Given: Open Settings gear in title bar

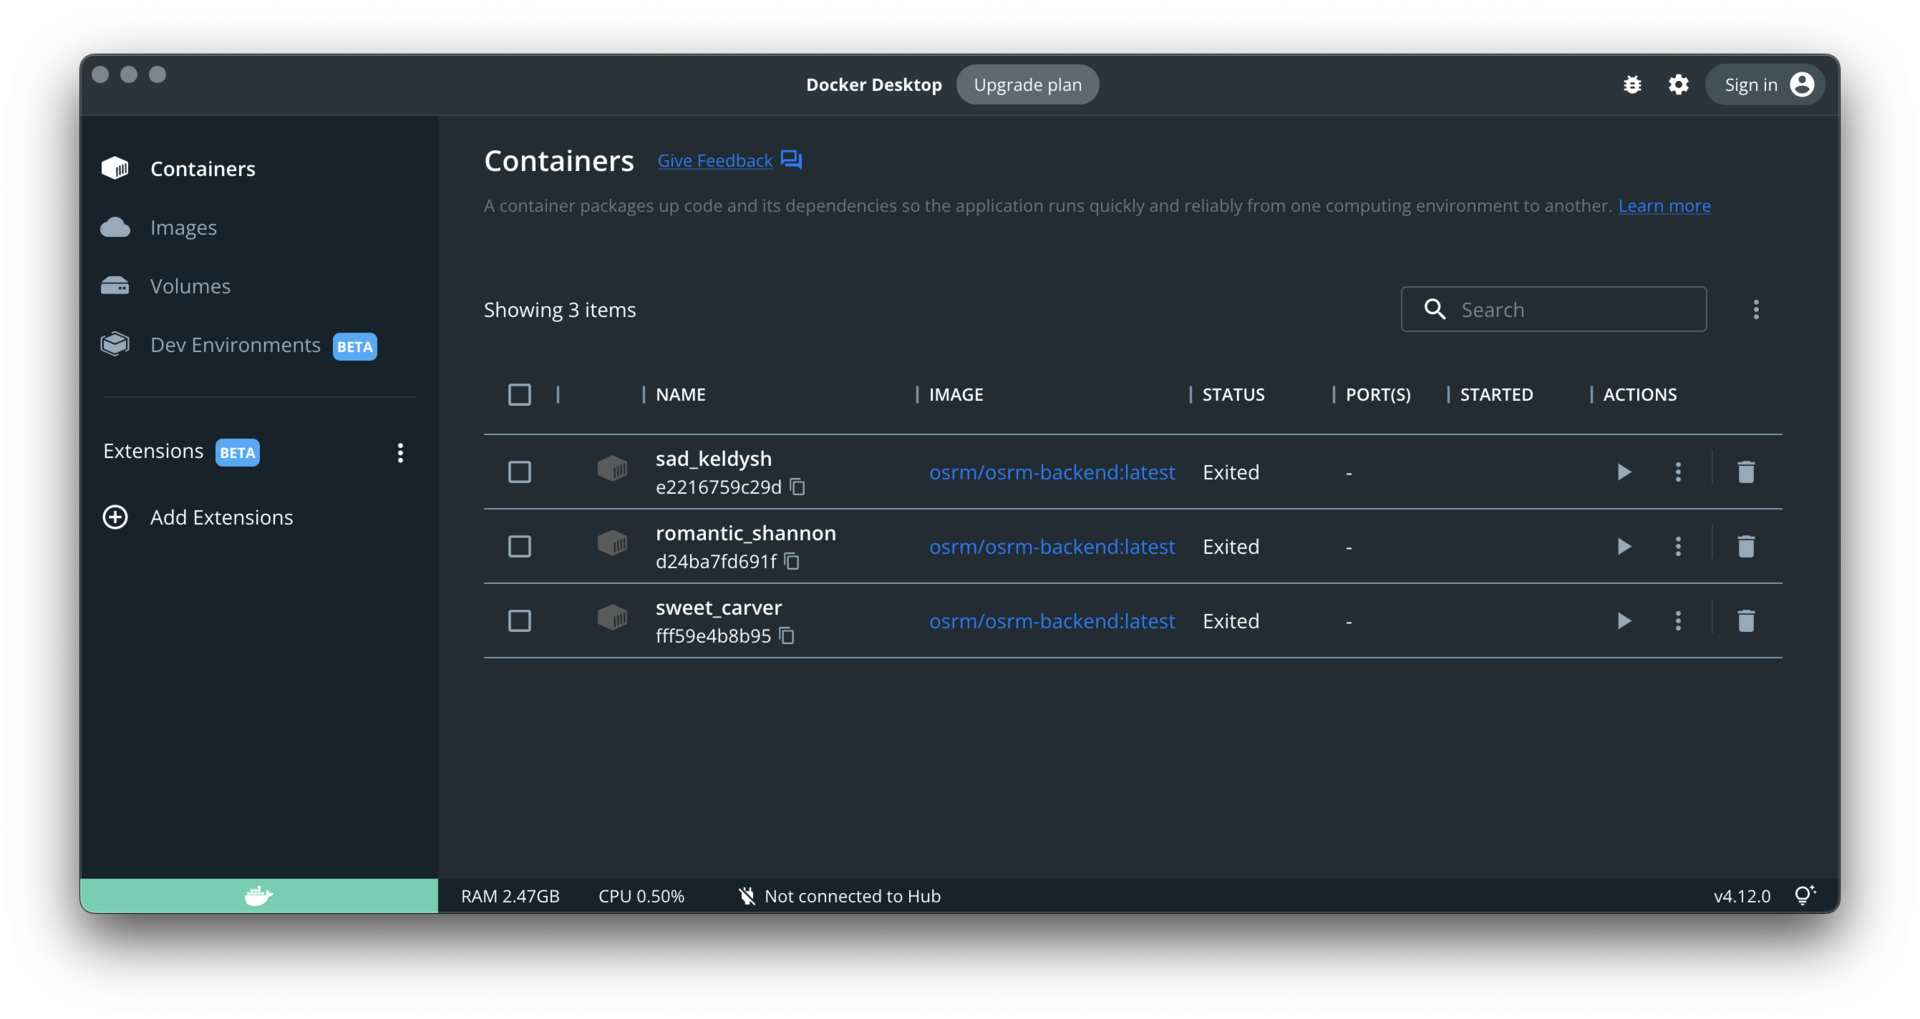Looking at the screenshot, I should (x=1678, y=85).
